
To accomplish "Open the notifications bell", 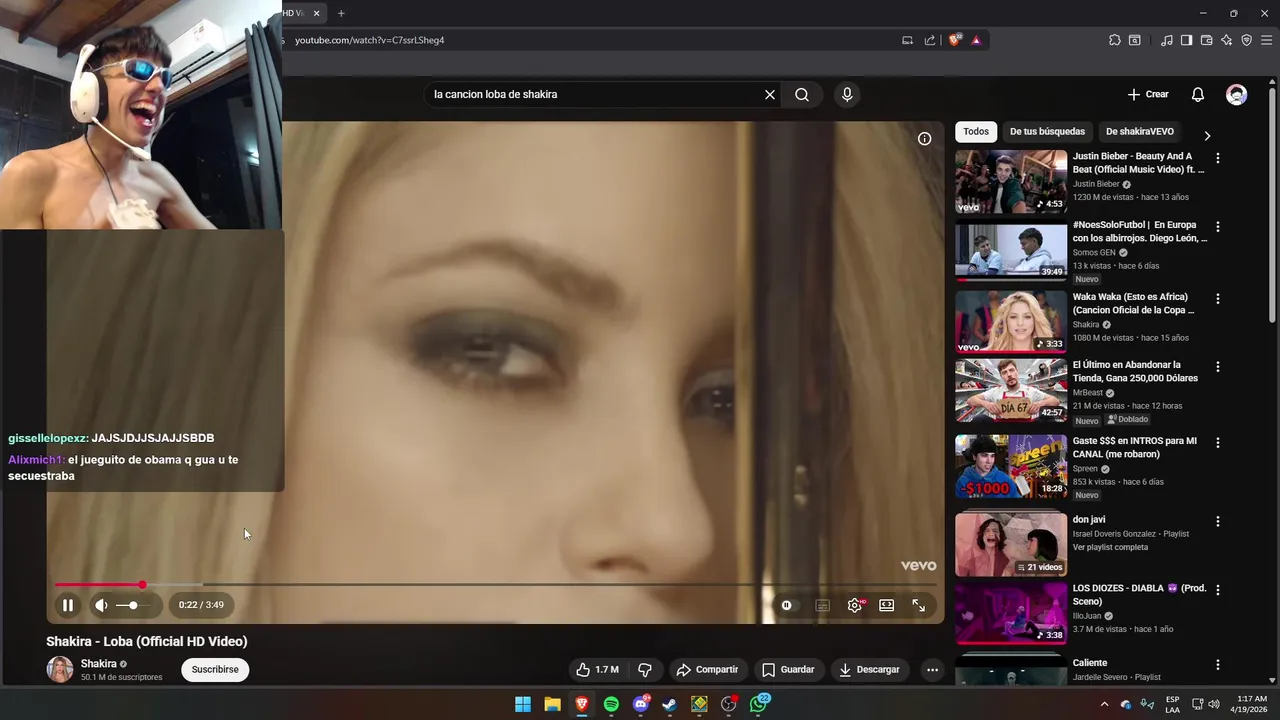I will click(1197, 94).
